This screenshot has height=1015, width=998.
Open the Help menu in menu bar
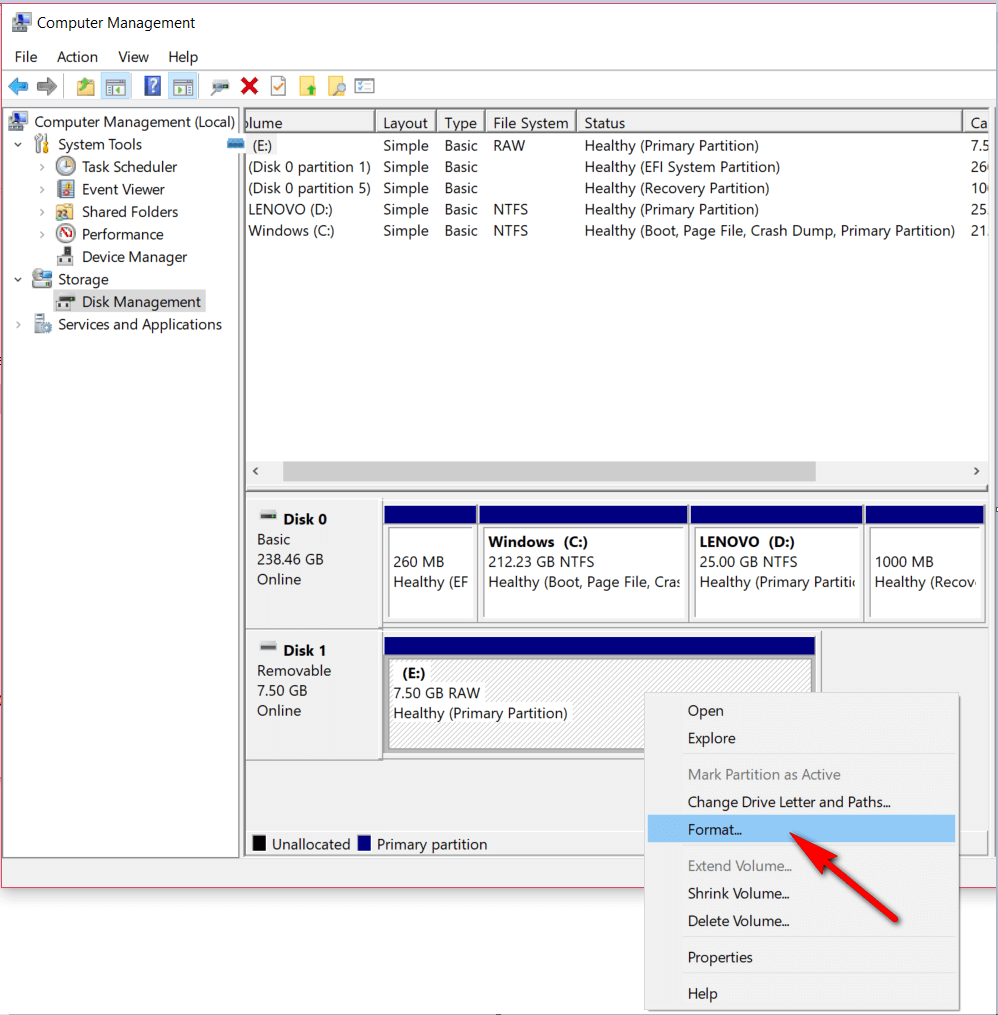pos(183,57)
